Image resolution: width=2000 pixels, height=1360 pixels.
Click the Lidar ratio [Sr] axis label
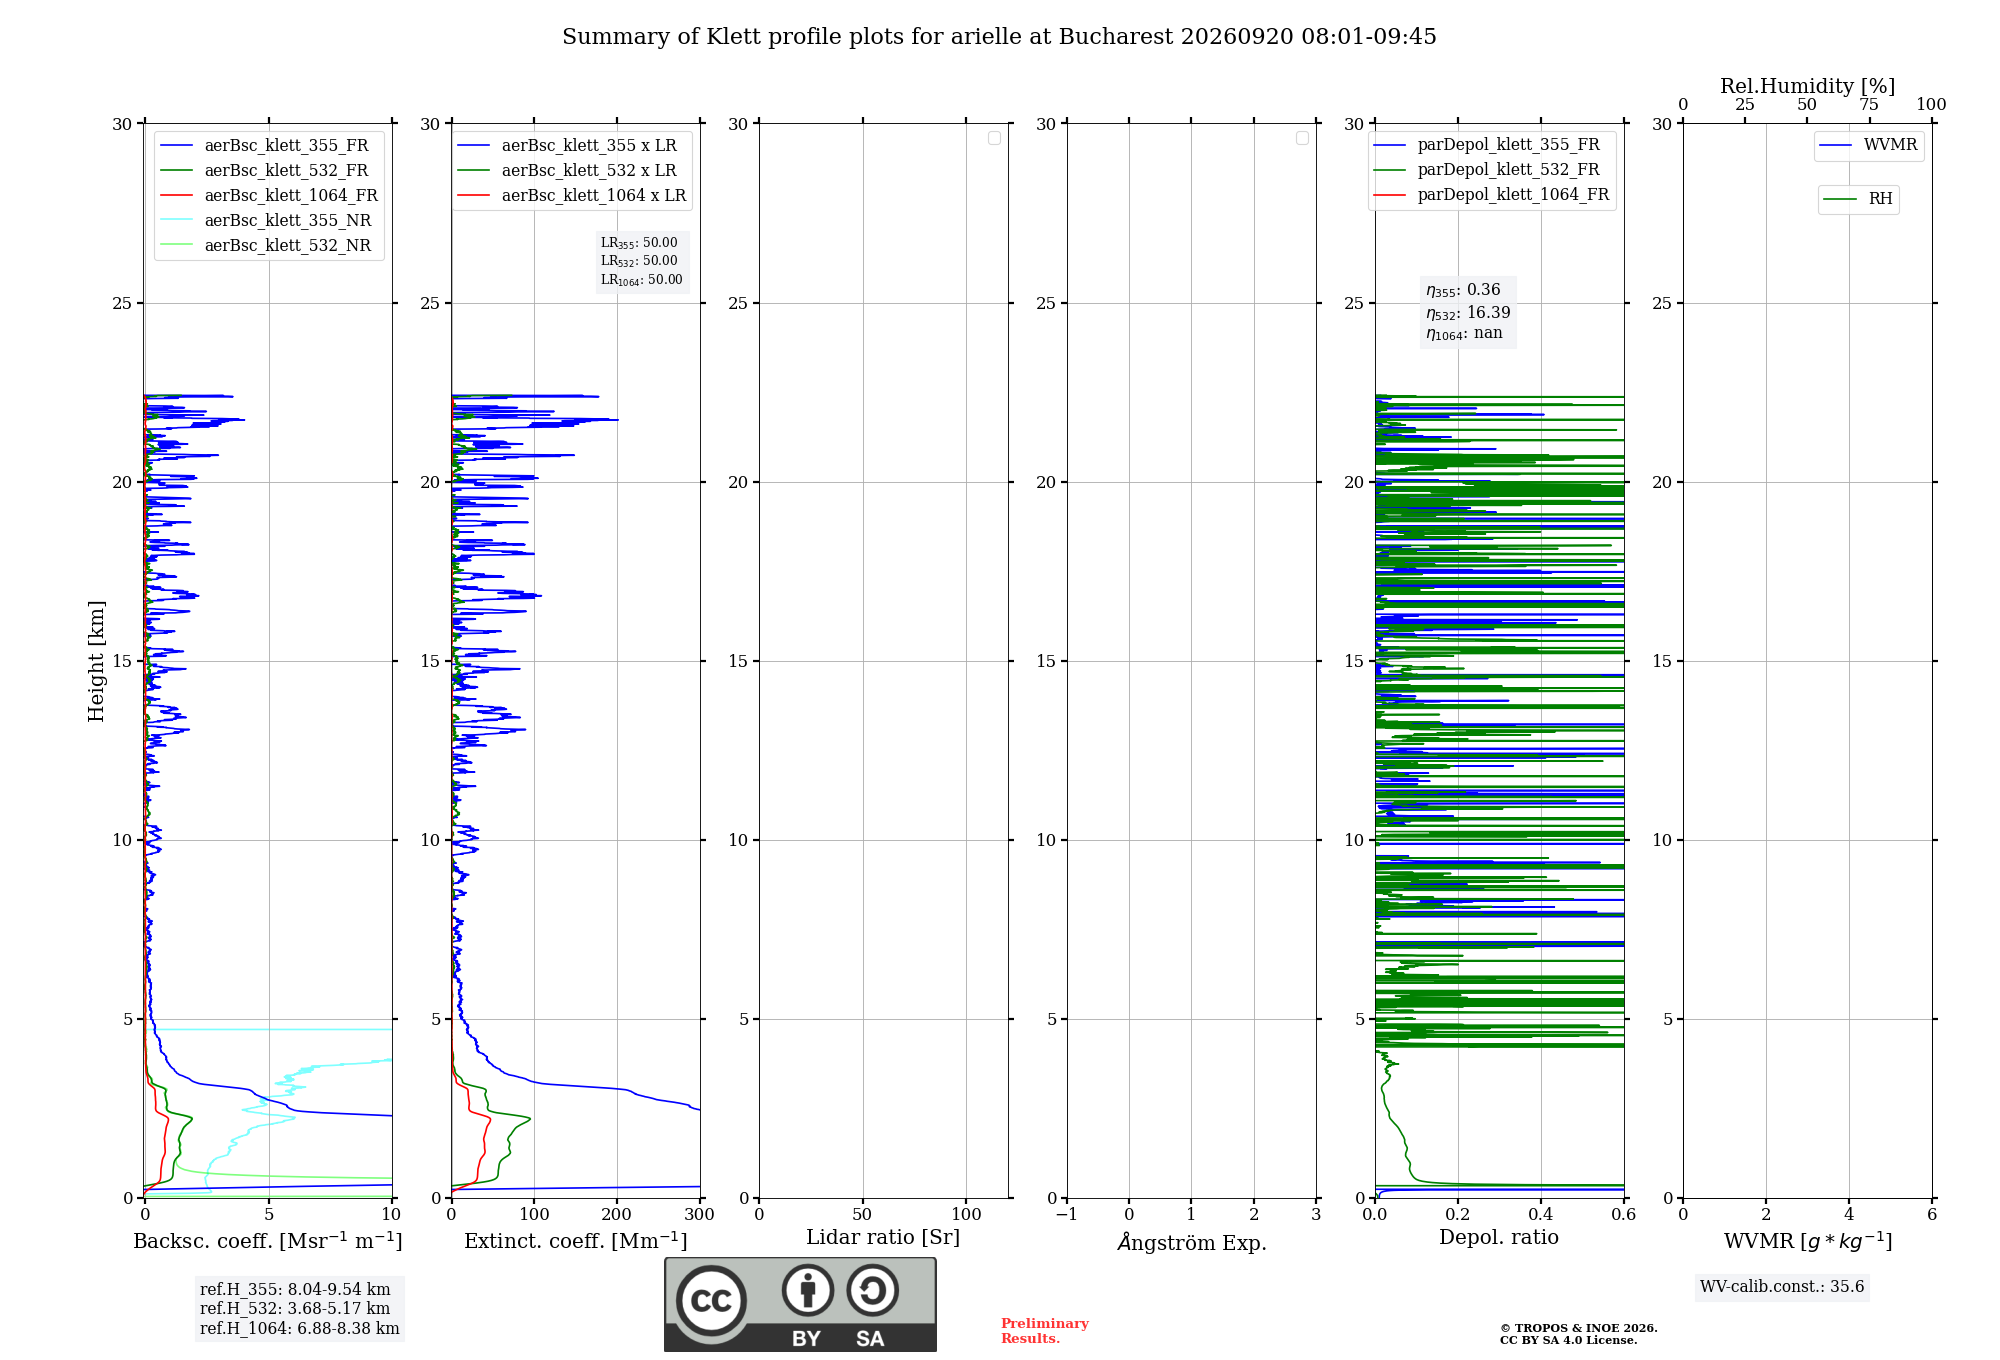click(883, 1238)
